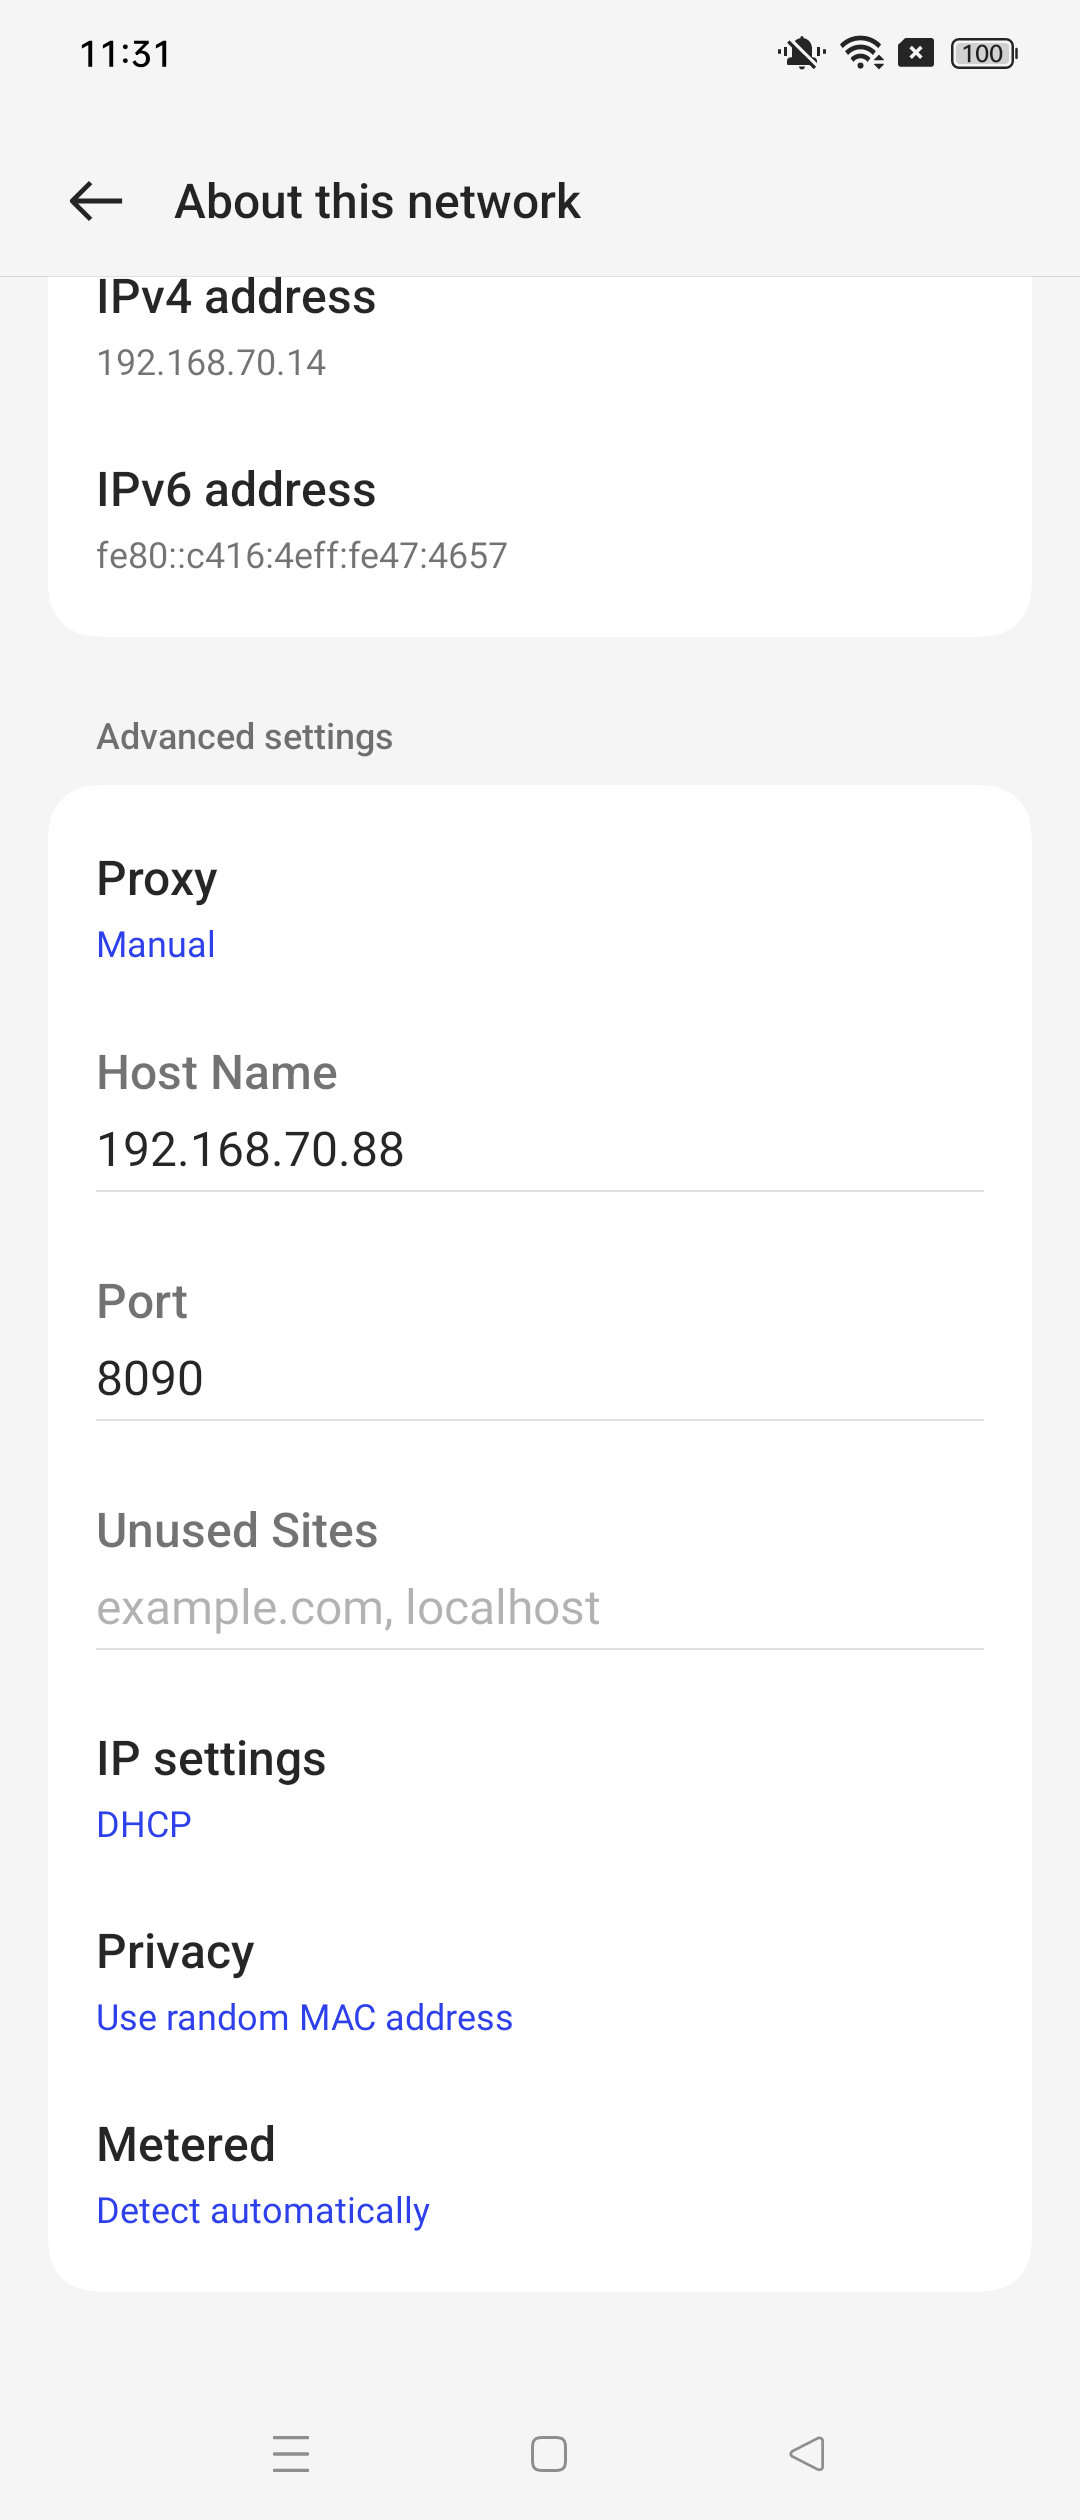Tap the back arrow icon
Screen dimensions: 1080x2520
96,201
